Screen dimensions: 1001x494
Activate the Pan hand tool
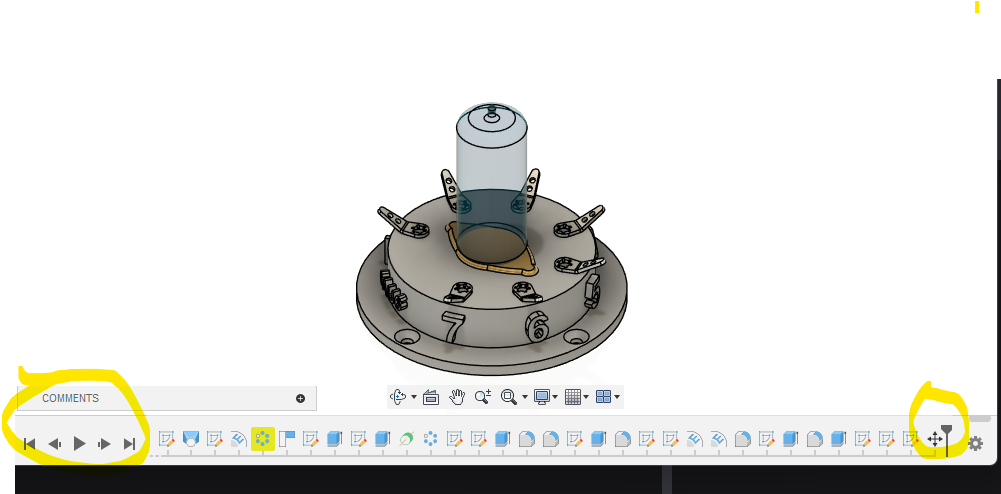coord(456,397)
